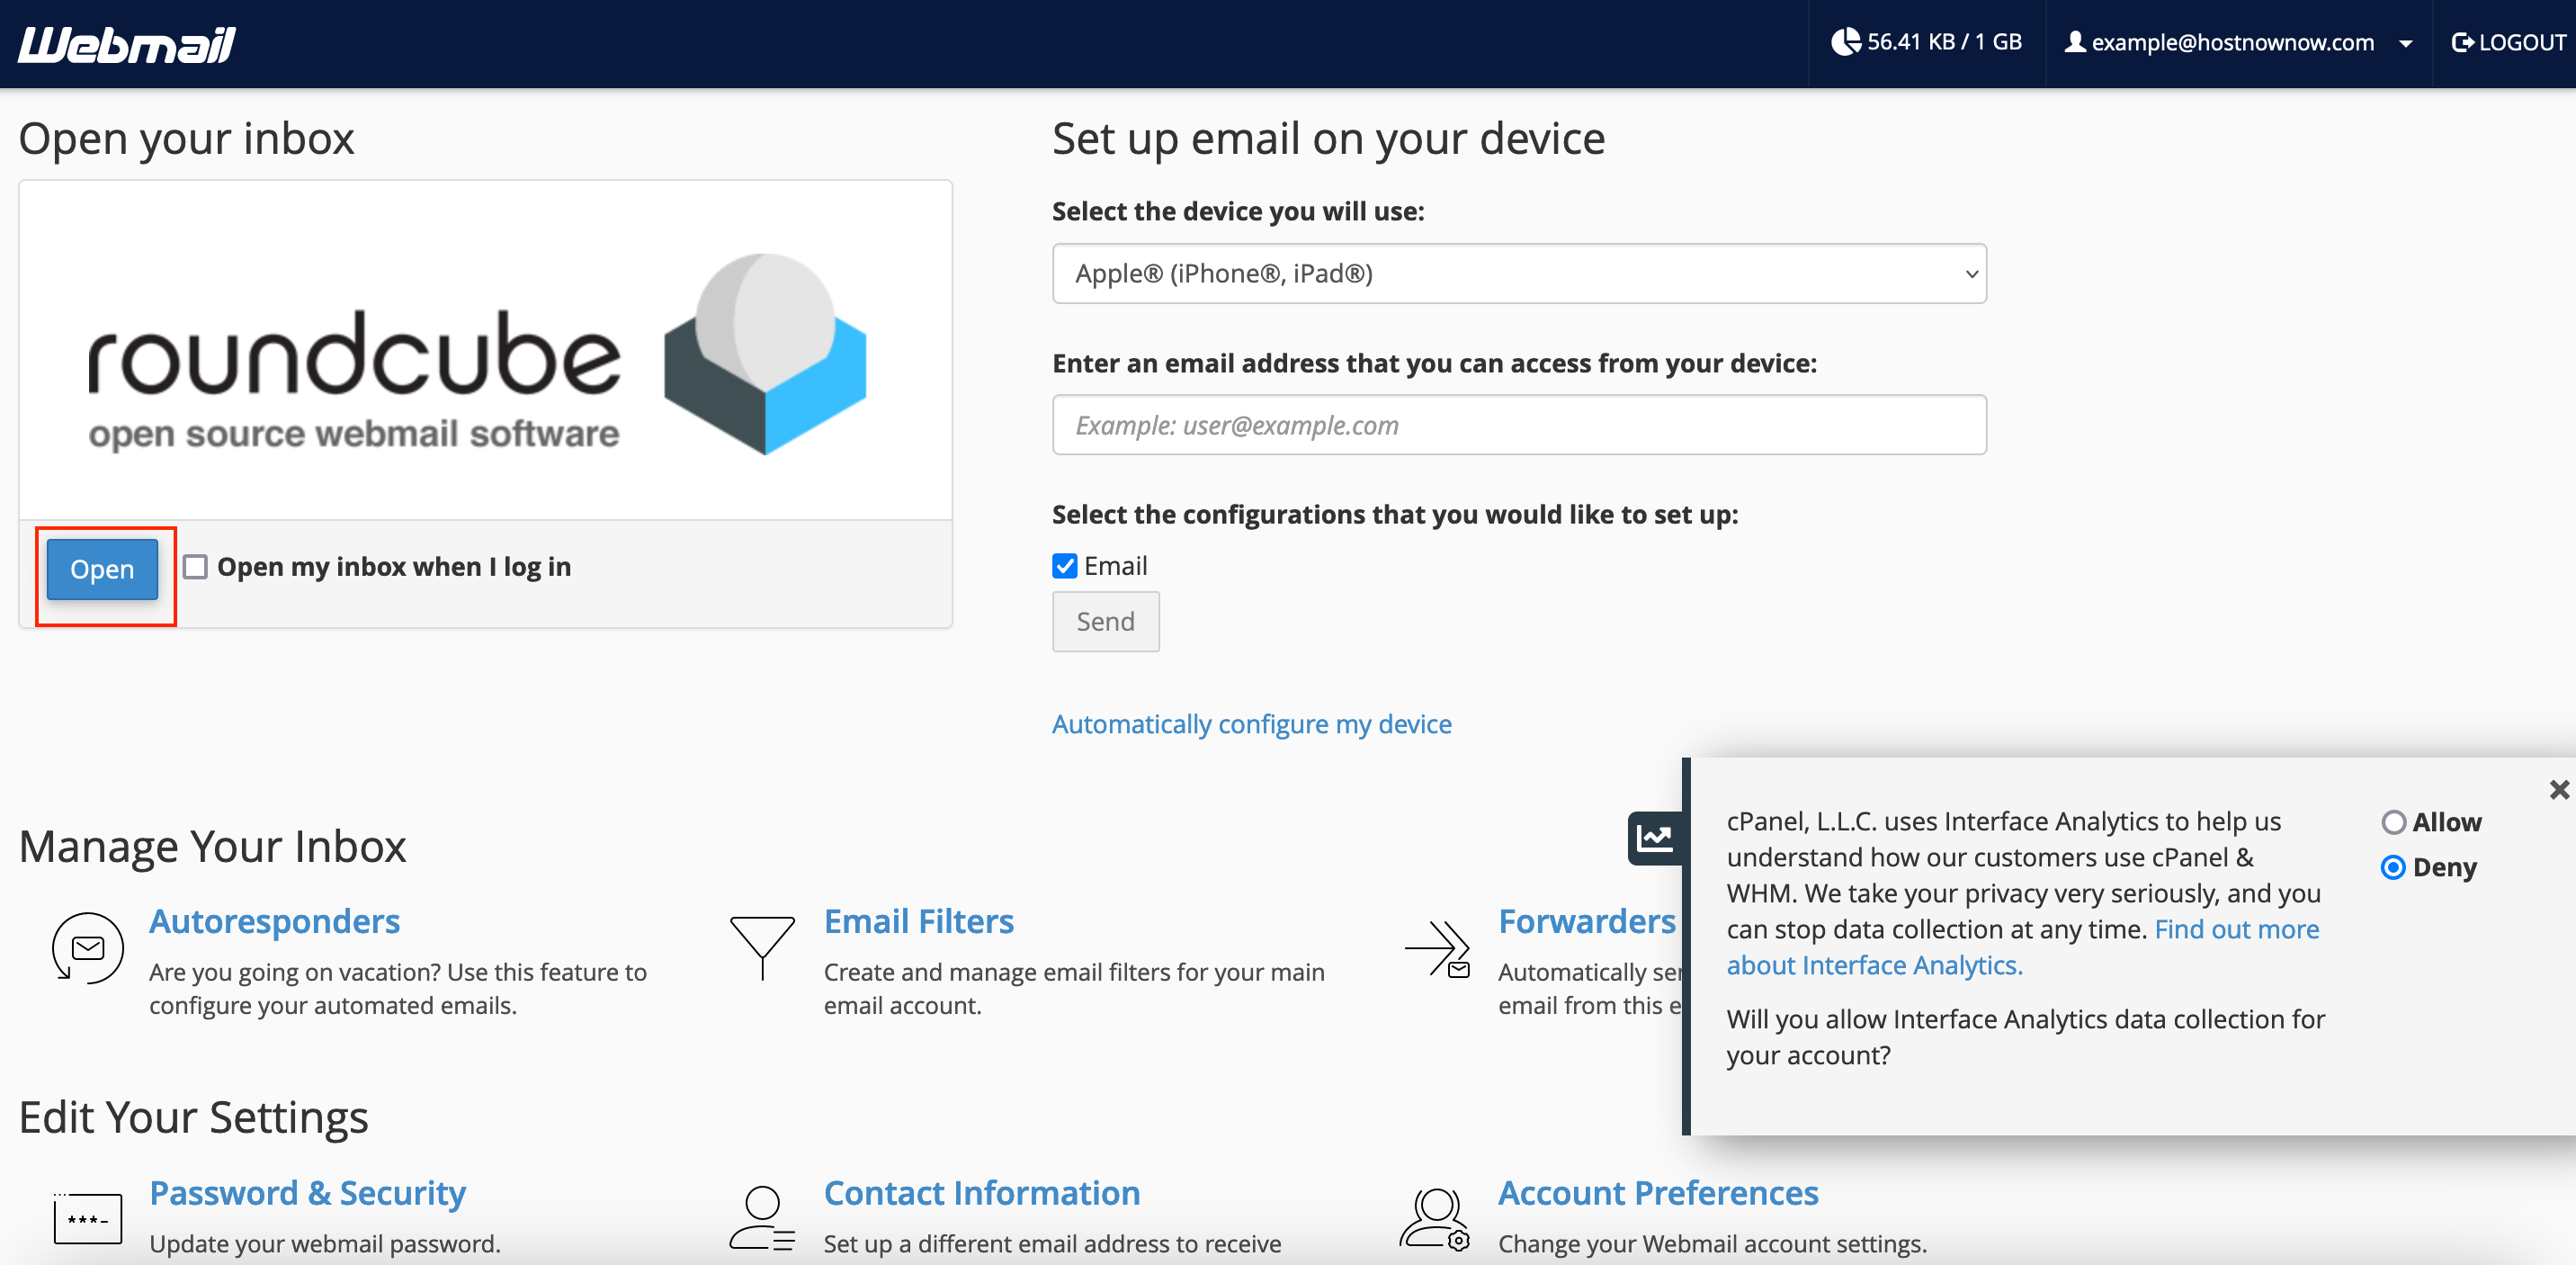Click the Webmail logo

127,44
